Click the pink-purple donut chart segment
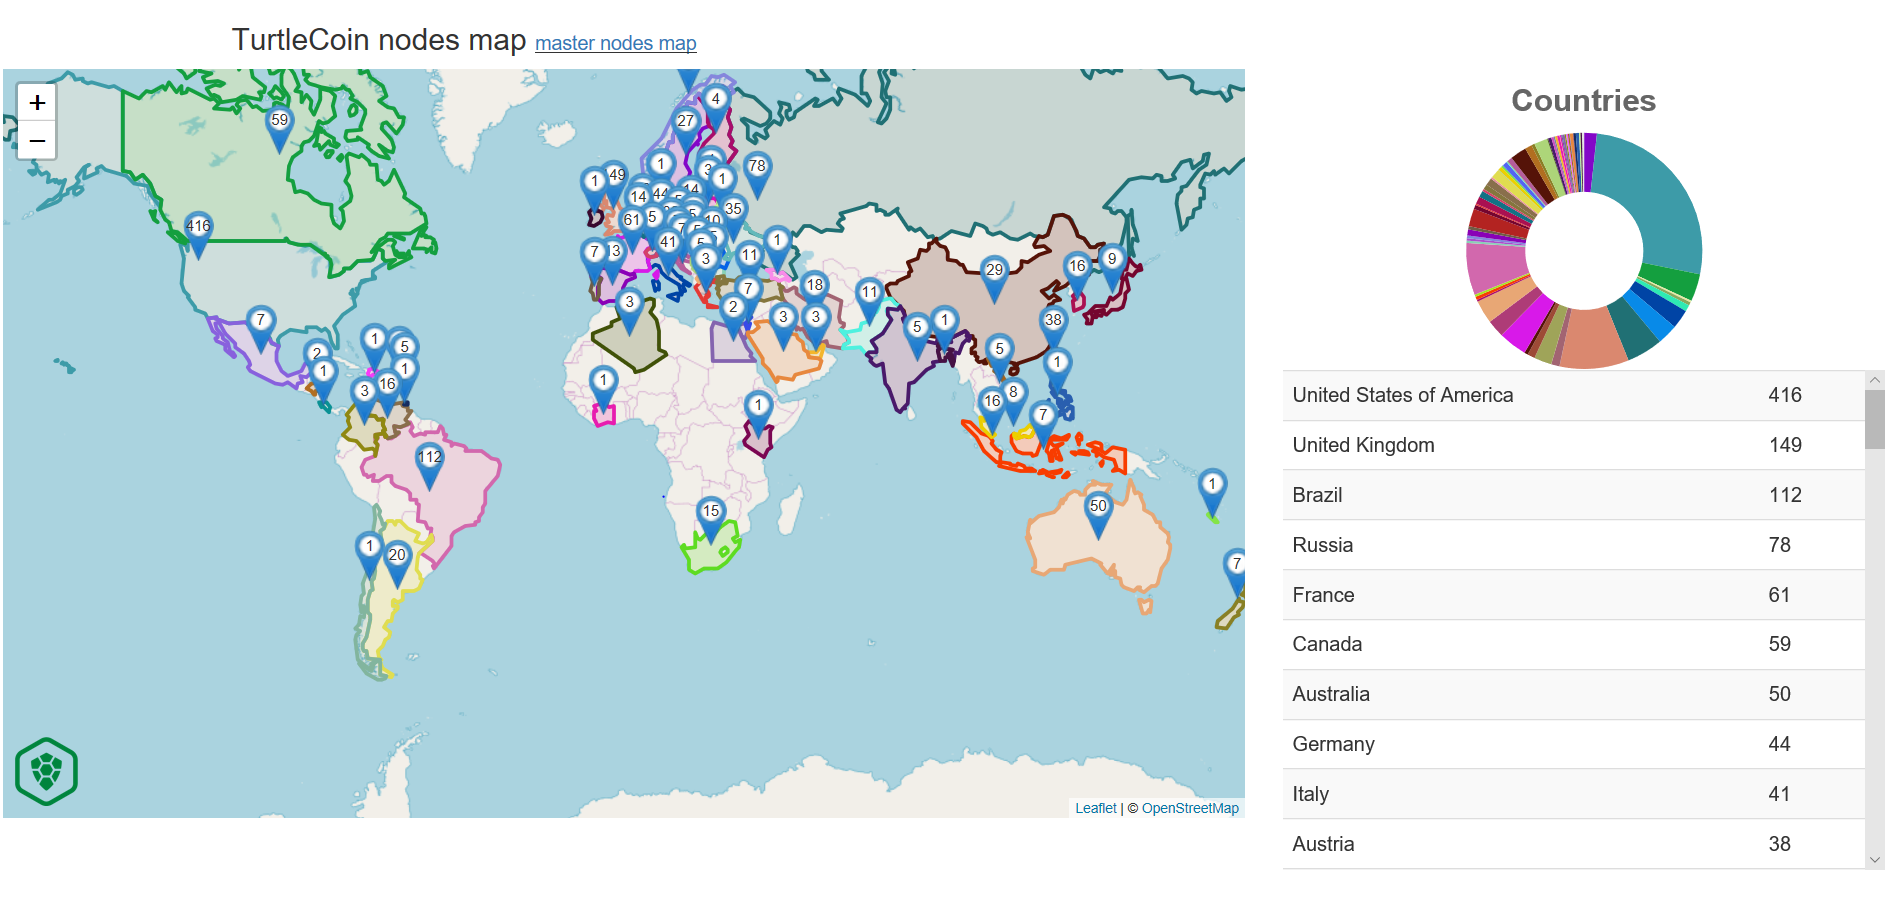The width and height of the screenshot is (1904, 907). (1494, 268)
